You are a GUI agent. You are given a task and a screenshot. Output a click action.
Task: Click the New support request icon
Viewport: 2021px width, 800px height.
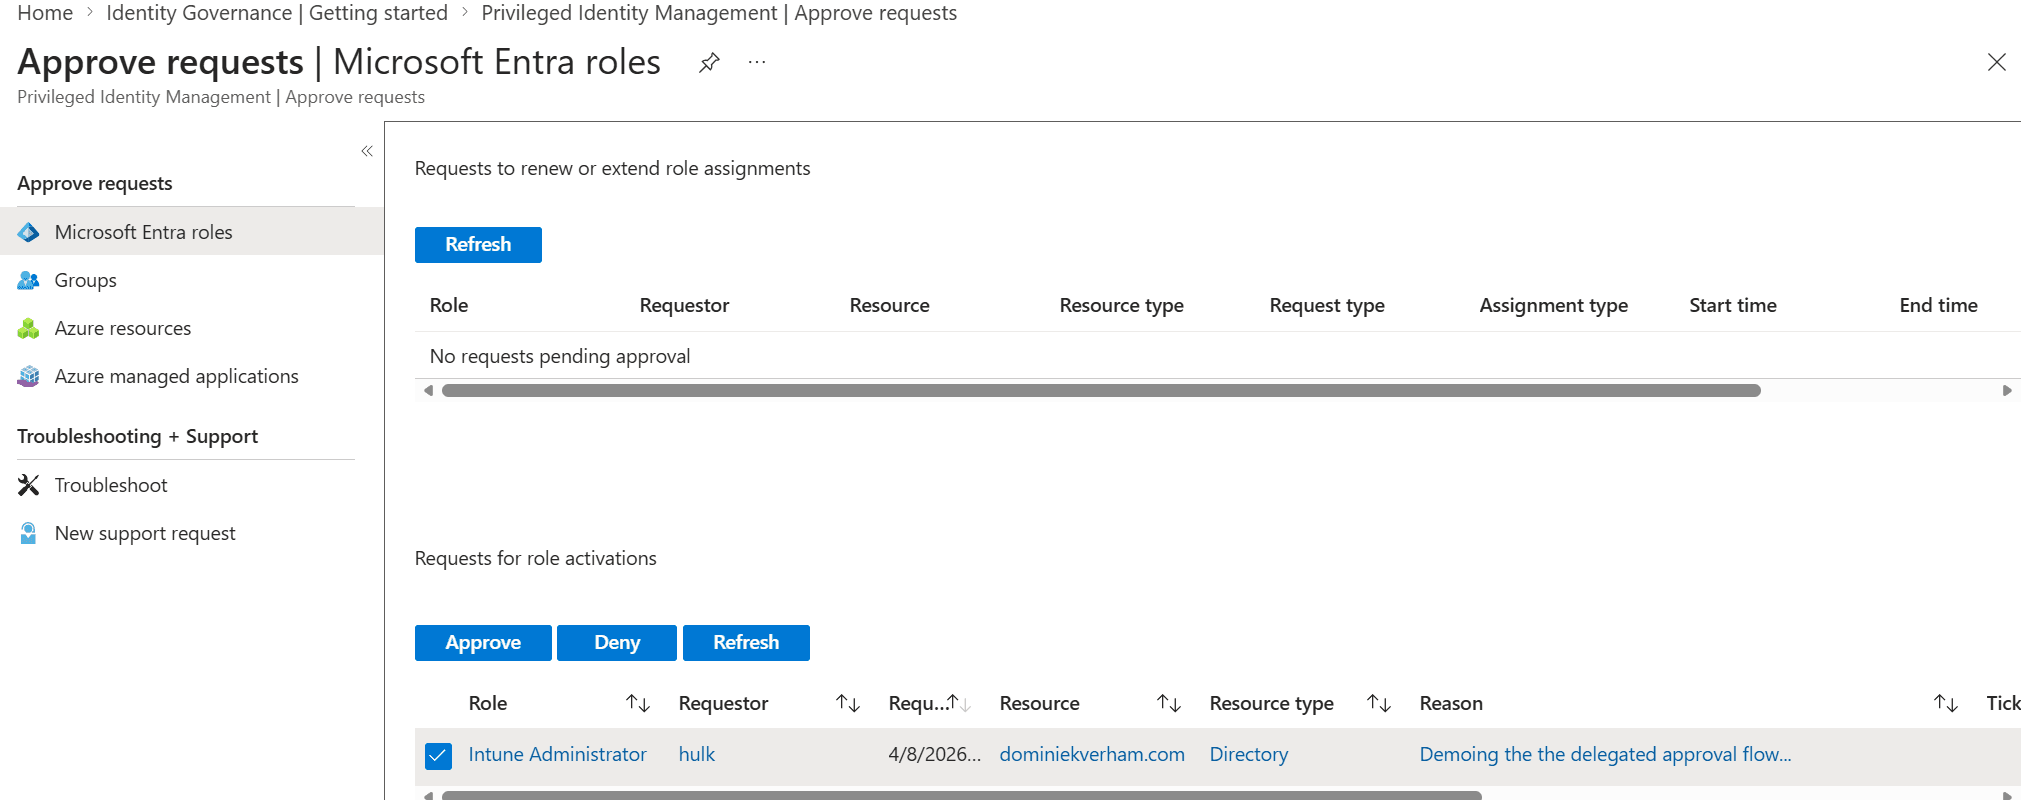tap(29, 533)
